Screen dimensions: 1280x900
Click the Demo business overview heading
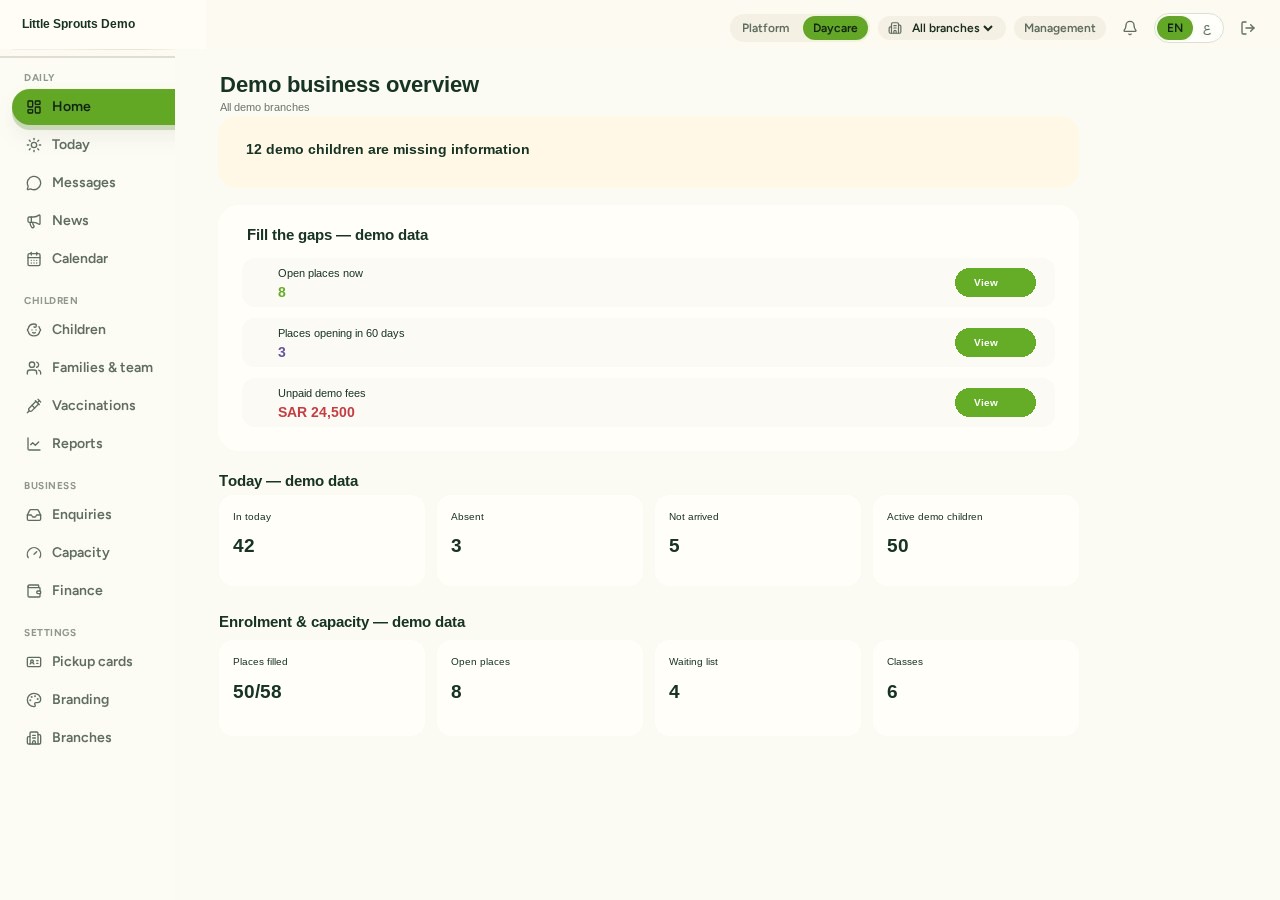[x=349, y=85]
